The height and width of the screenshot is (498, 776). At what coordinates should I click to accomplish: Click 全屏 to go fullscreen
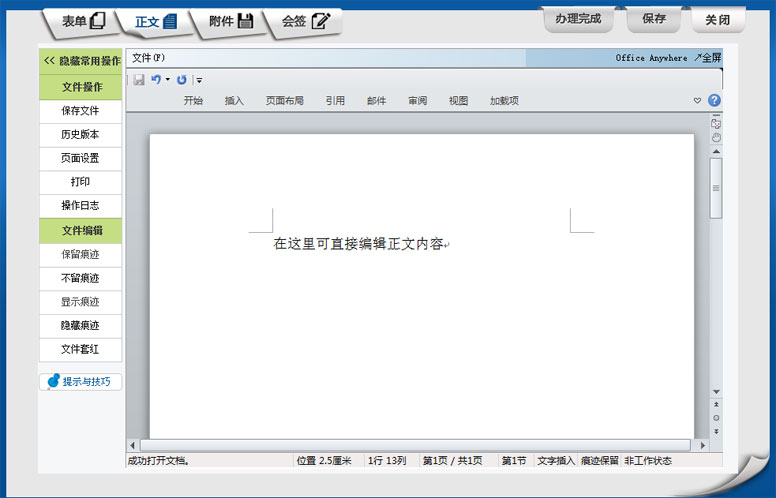tap(708, 58)
